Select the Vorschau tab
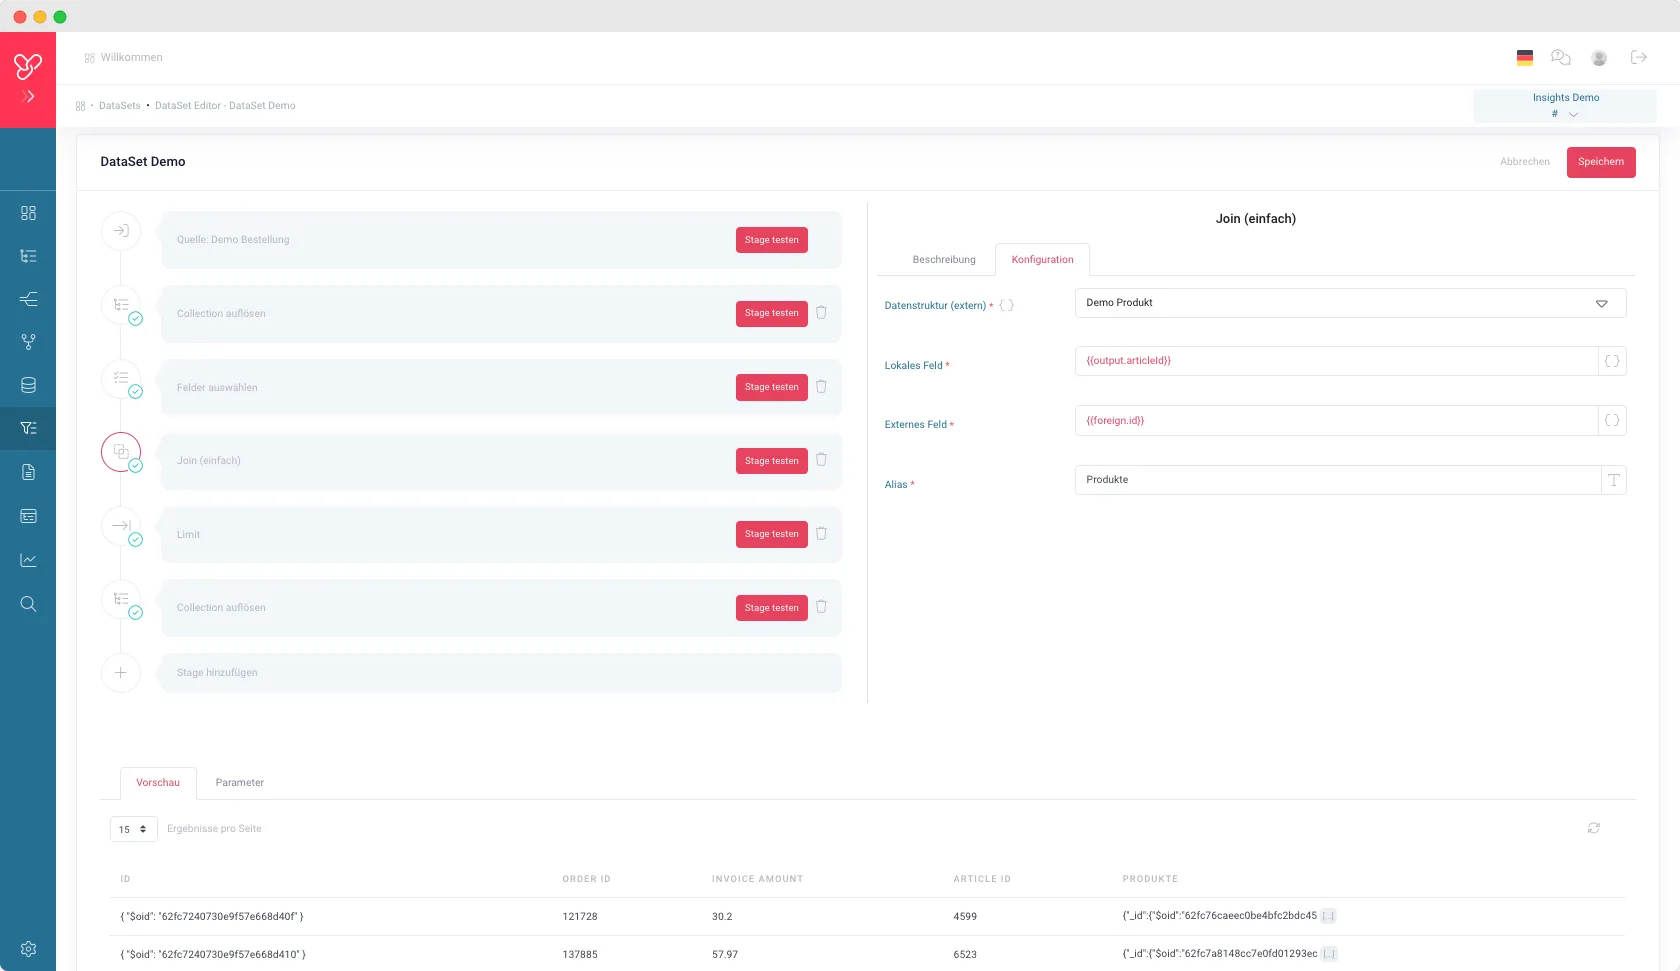 click(x=158, y=783)
